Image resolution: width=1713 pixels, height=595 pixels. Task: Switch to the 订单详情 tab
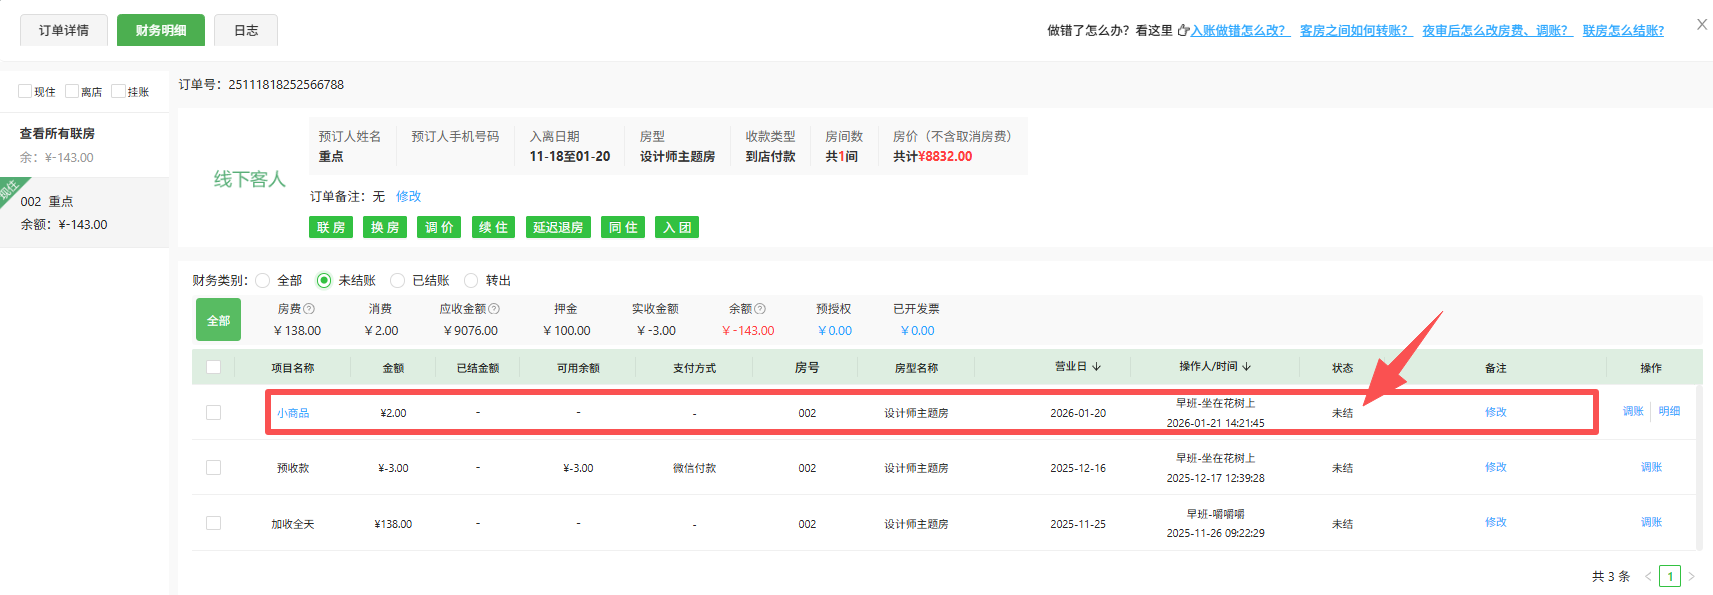(x=64, y=30)
